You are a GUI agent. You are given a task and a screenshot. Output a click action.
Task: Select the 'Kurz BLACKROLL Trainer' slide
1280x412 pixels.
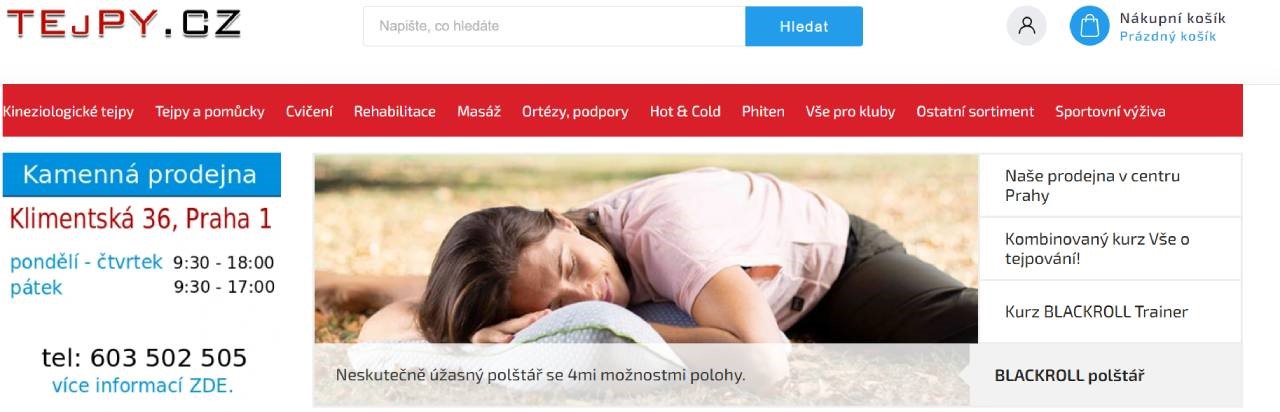tap(1110, 311)
